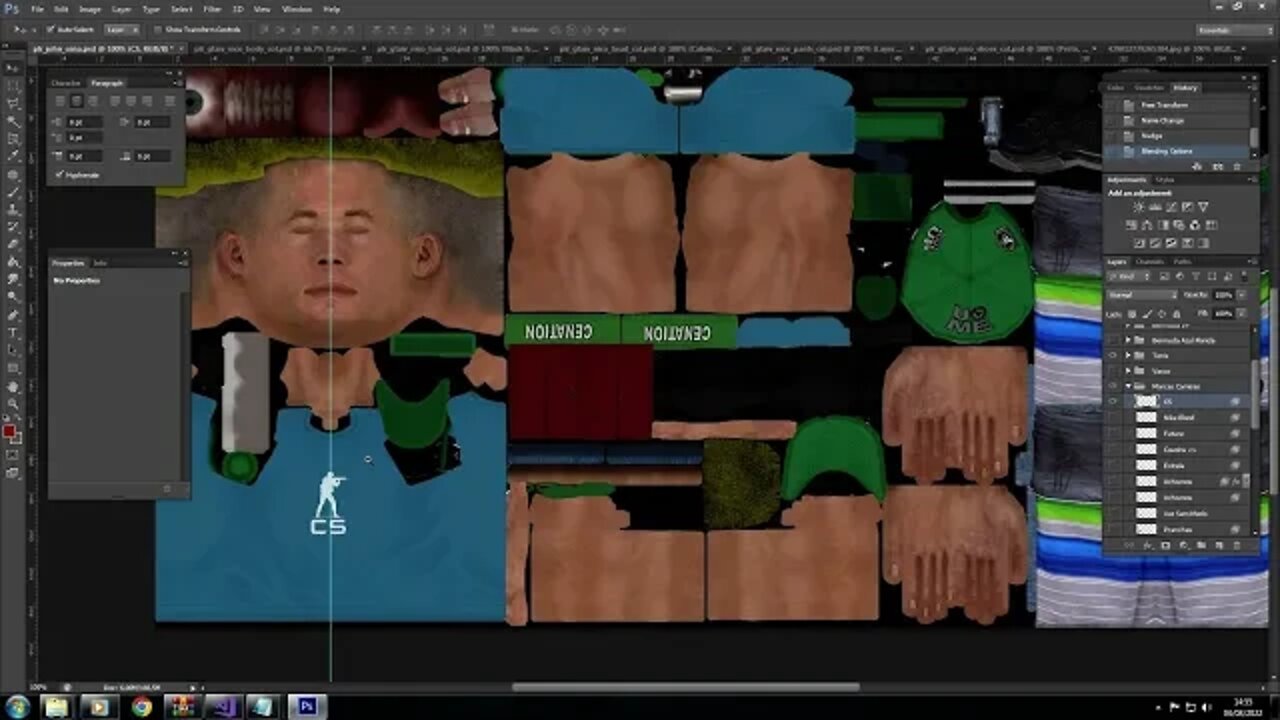Select the Move tool
This screenshot has height=720, width=1280.
[x=12, y=69]
